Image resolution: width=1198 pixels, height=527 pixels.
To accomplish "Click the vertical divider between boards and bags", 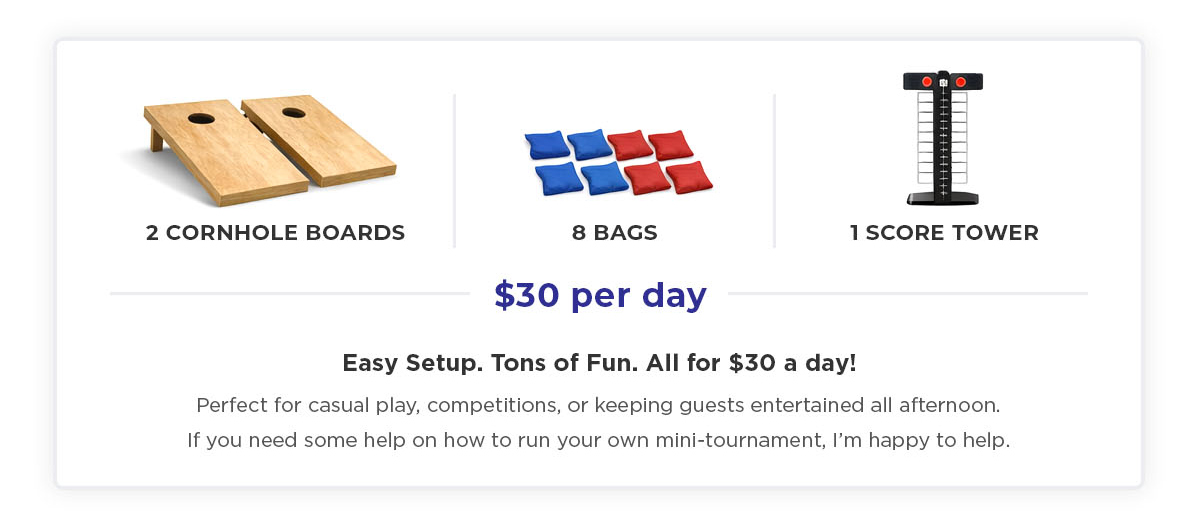I will [455, 170].
